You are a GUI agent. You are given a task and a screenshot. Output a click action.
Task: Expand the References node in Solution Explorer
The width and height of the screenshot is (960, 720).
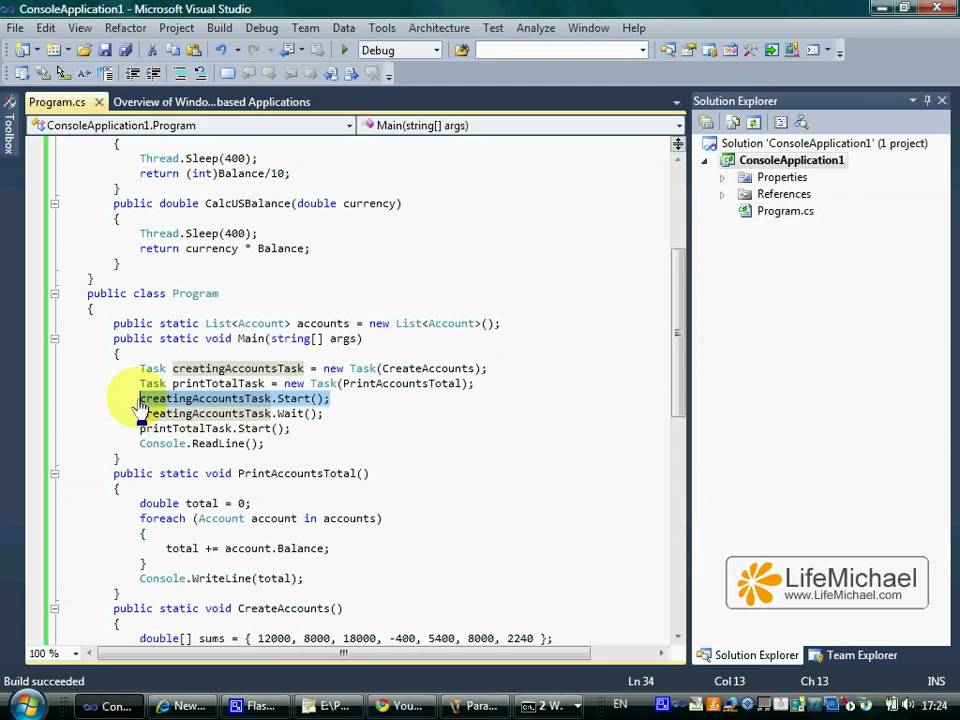point(722,195)
